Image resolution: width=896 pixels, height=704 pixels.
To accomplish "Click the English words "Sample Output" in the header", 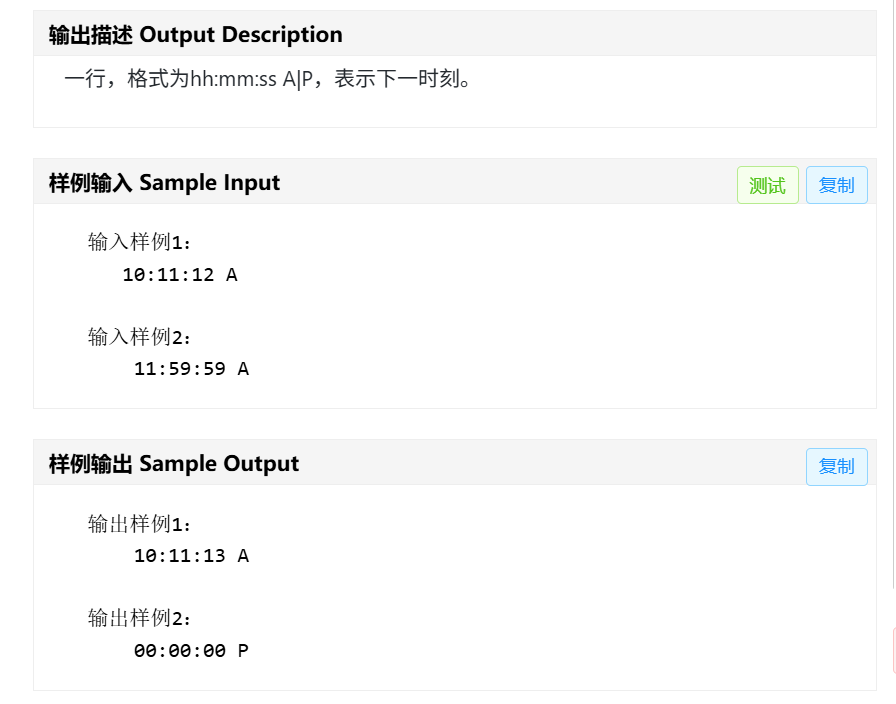I will tap(219, 464).
